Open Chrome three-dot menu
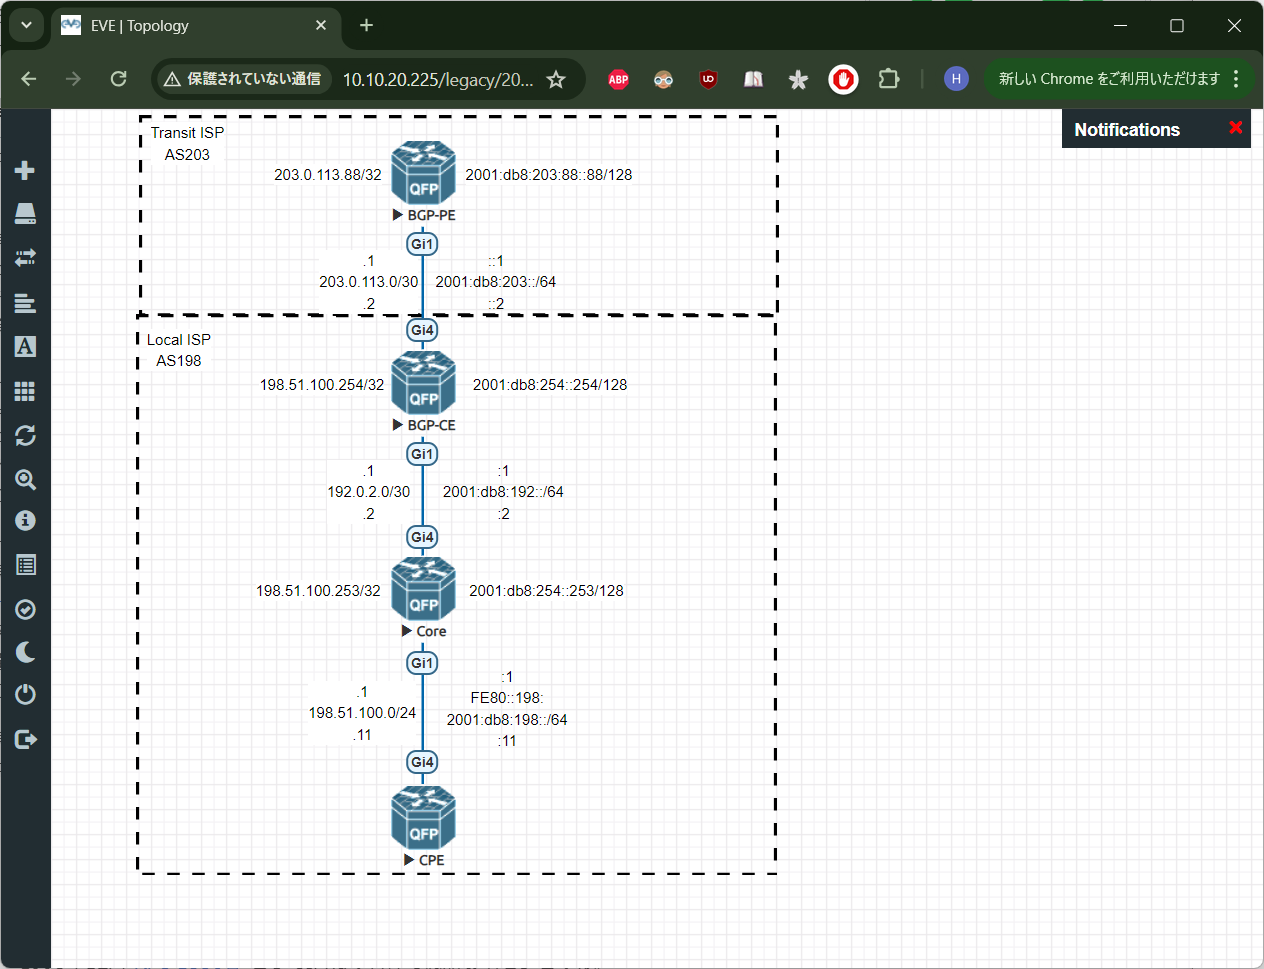The width and height of the screenshot is (1264, 969). point(1237,79)
